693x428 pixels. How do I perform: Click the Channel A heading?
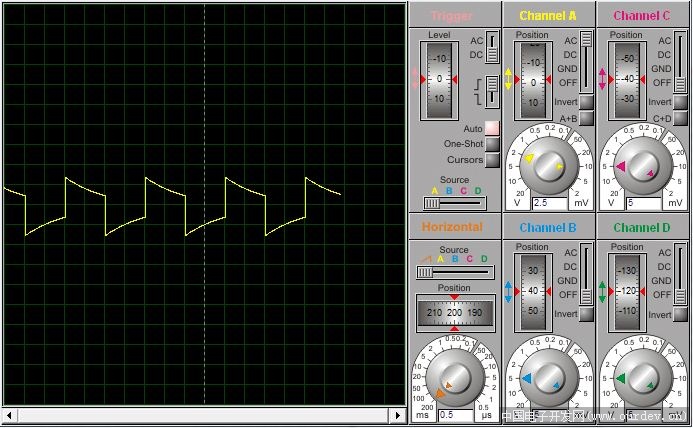tap(548, 15)
